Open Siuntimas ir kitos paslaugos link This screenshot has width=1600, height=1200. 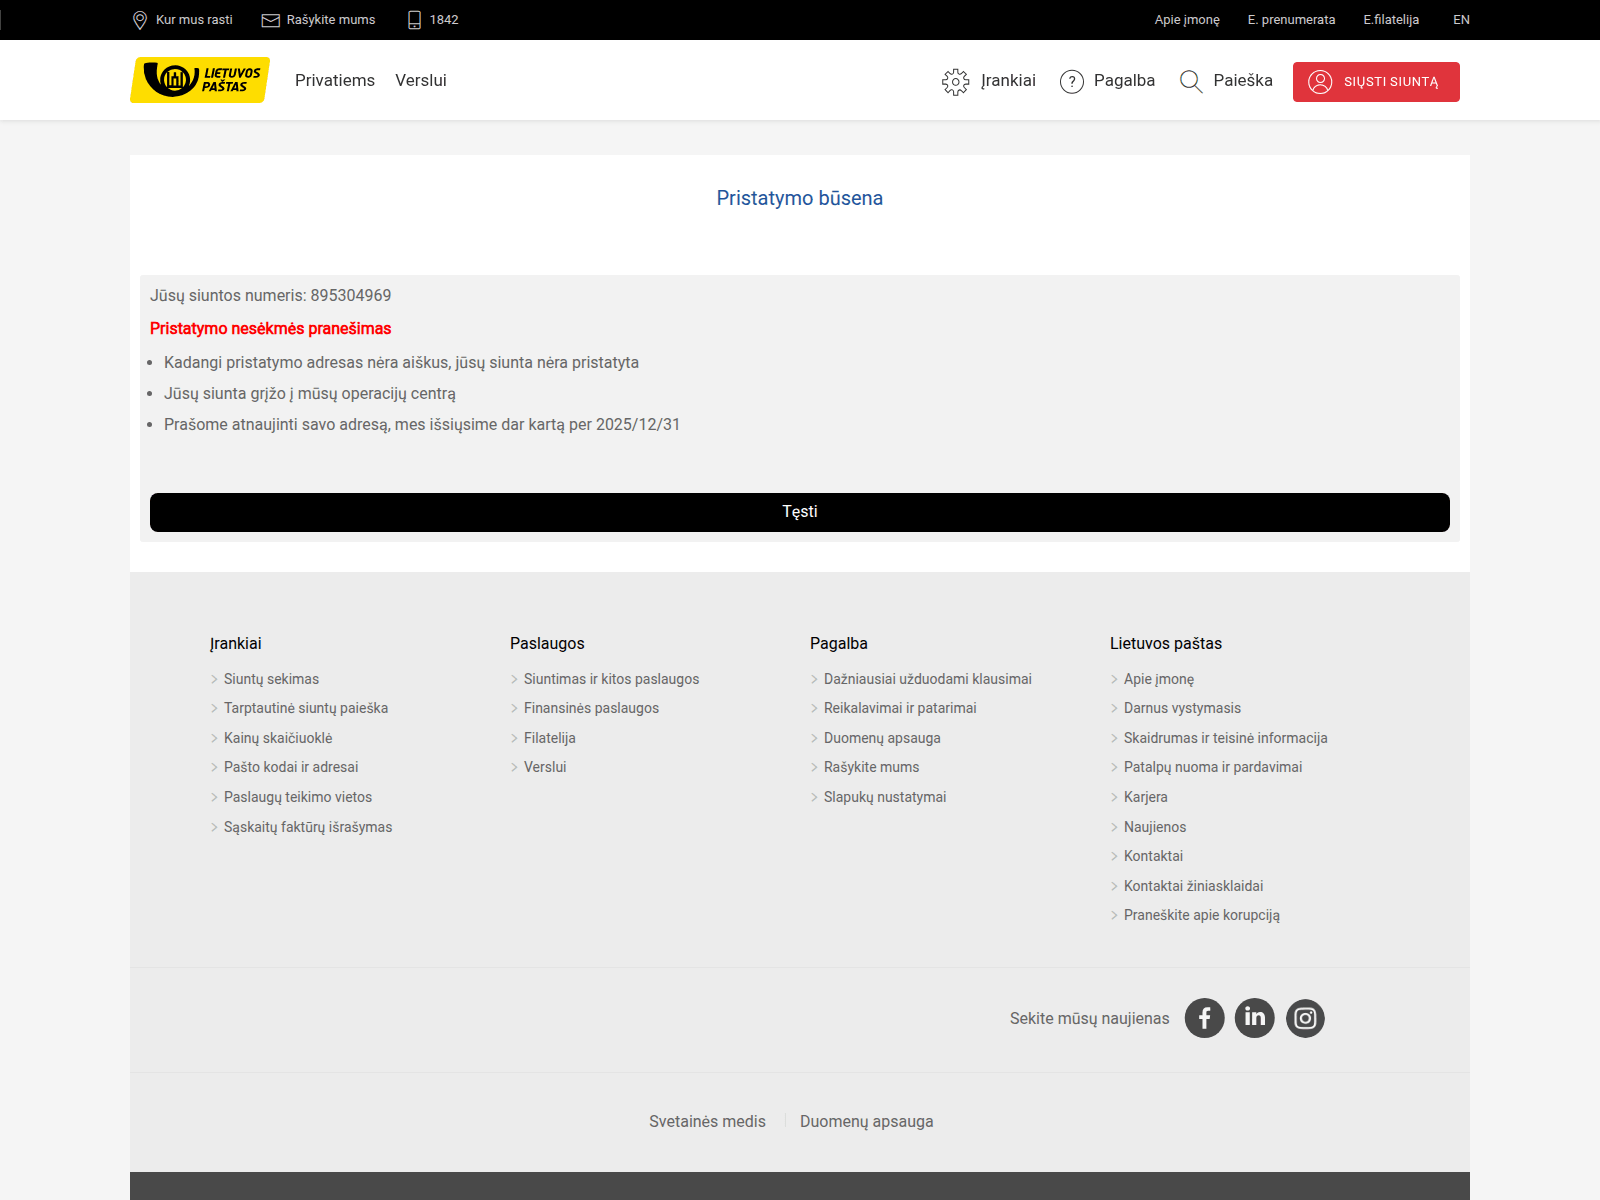pyautogui.click(x=611, y=679)
